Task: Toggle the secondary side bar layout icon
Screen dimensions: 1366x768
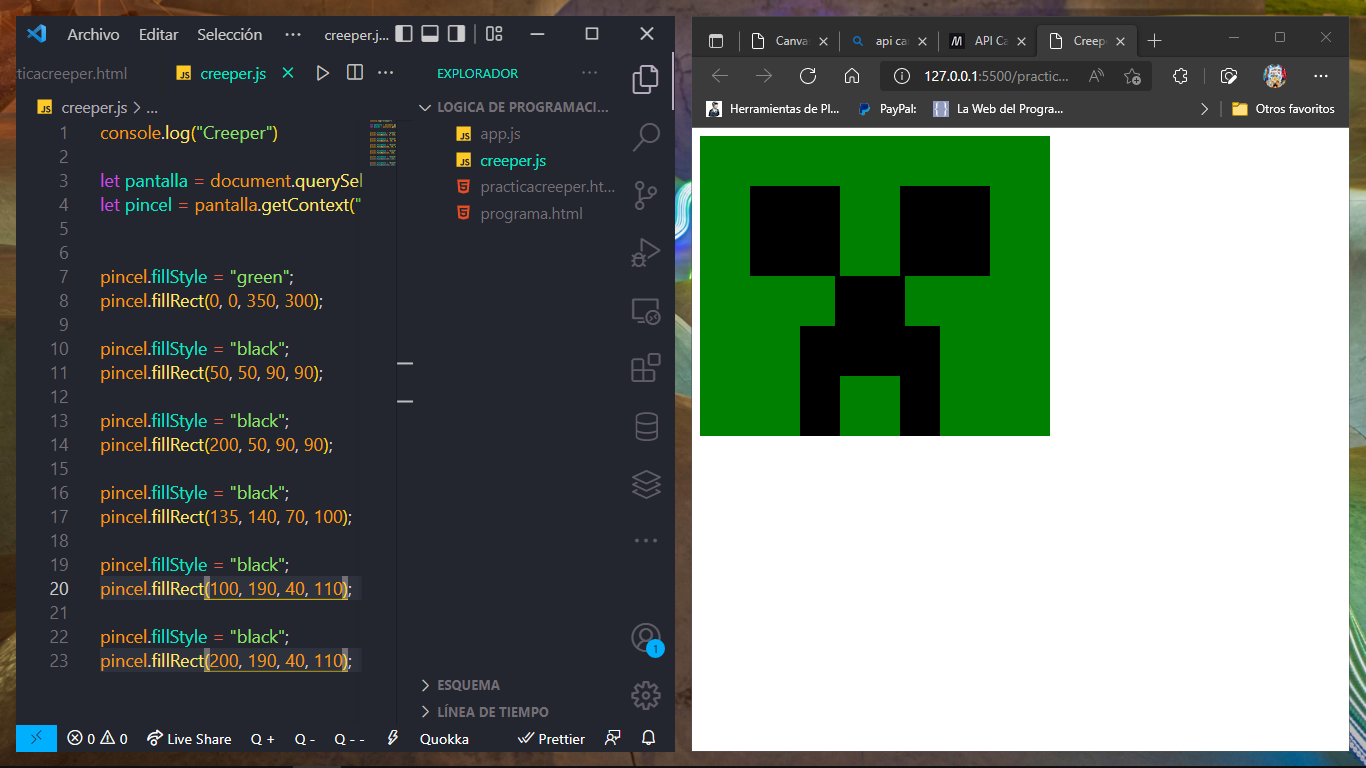Action: [x=456, y=34]
